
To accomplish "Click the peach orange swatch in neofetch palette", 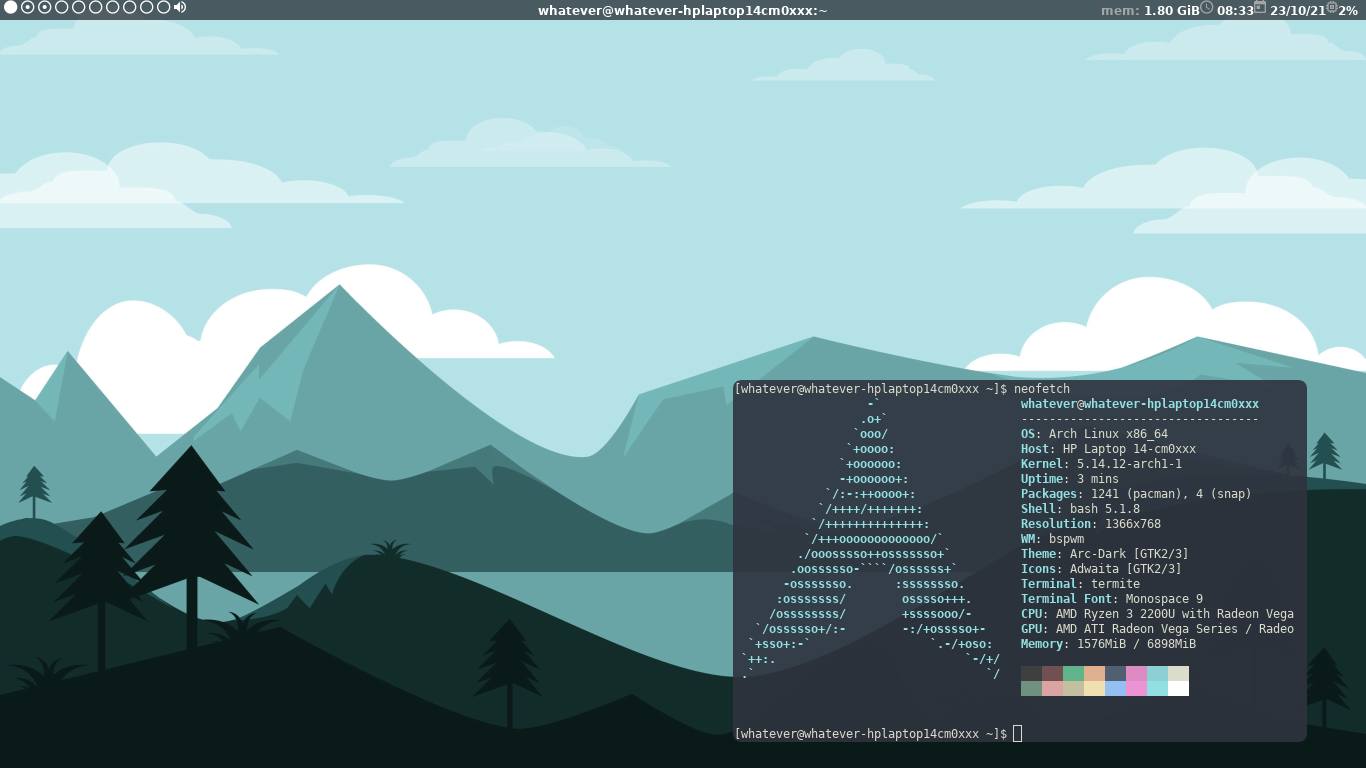I will (x=1094, y=673).
